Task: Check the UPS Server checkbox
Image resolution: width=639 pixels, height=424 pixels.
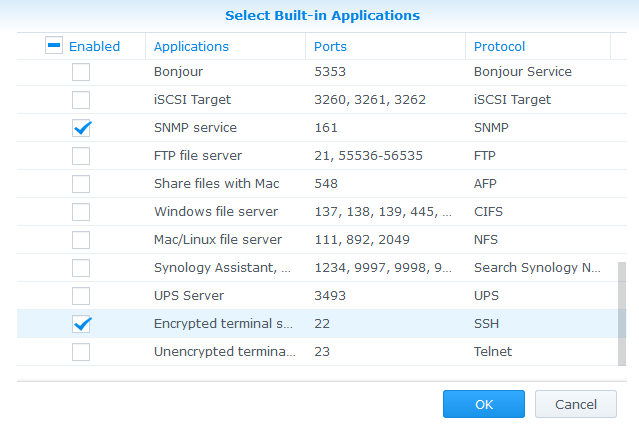Action: (x=81, y=296)
